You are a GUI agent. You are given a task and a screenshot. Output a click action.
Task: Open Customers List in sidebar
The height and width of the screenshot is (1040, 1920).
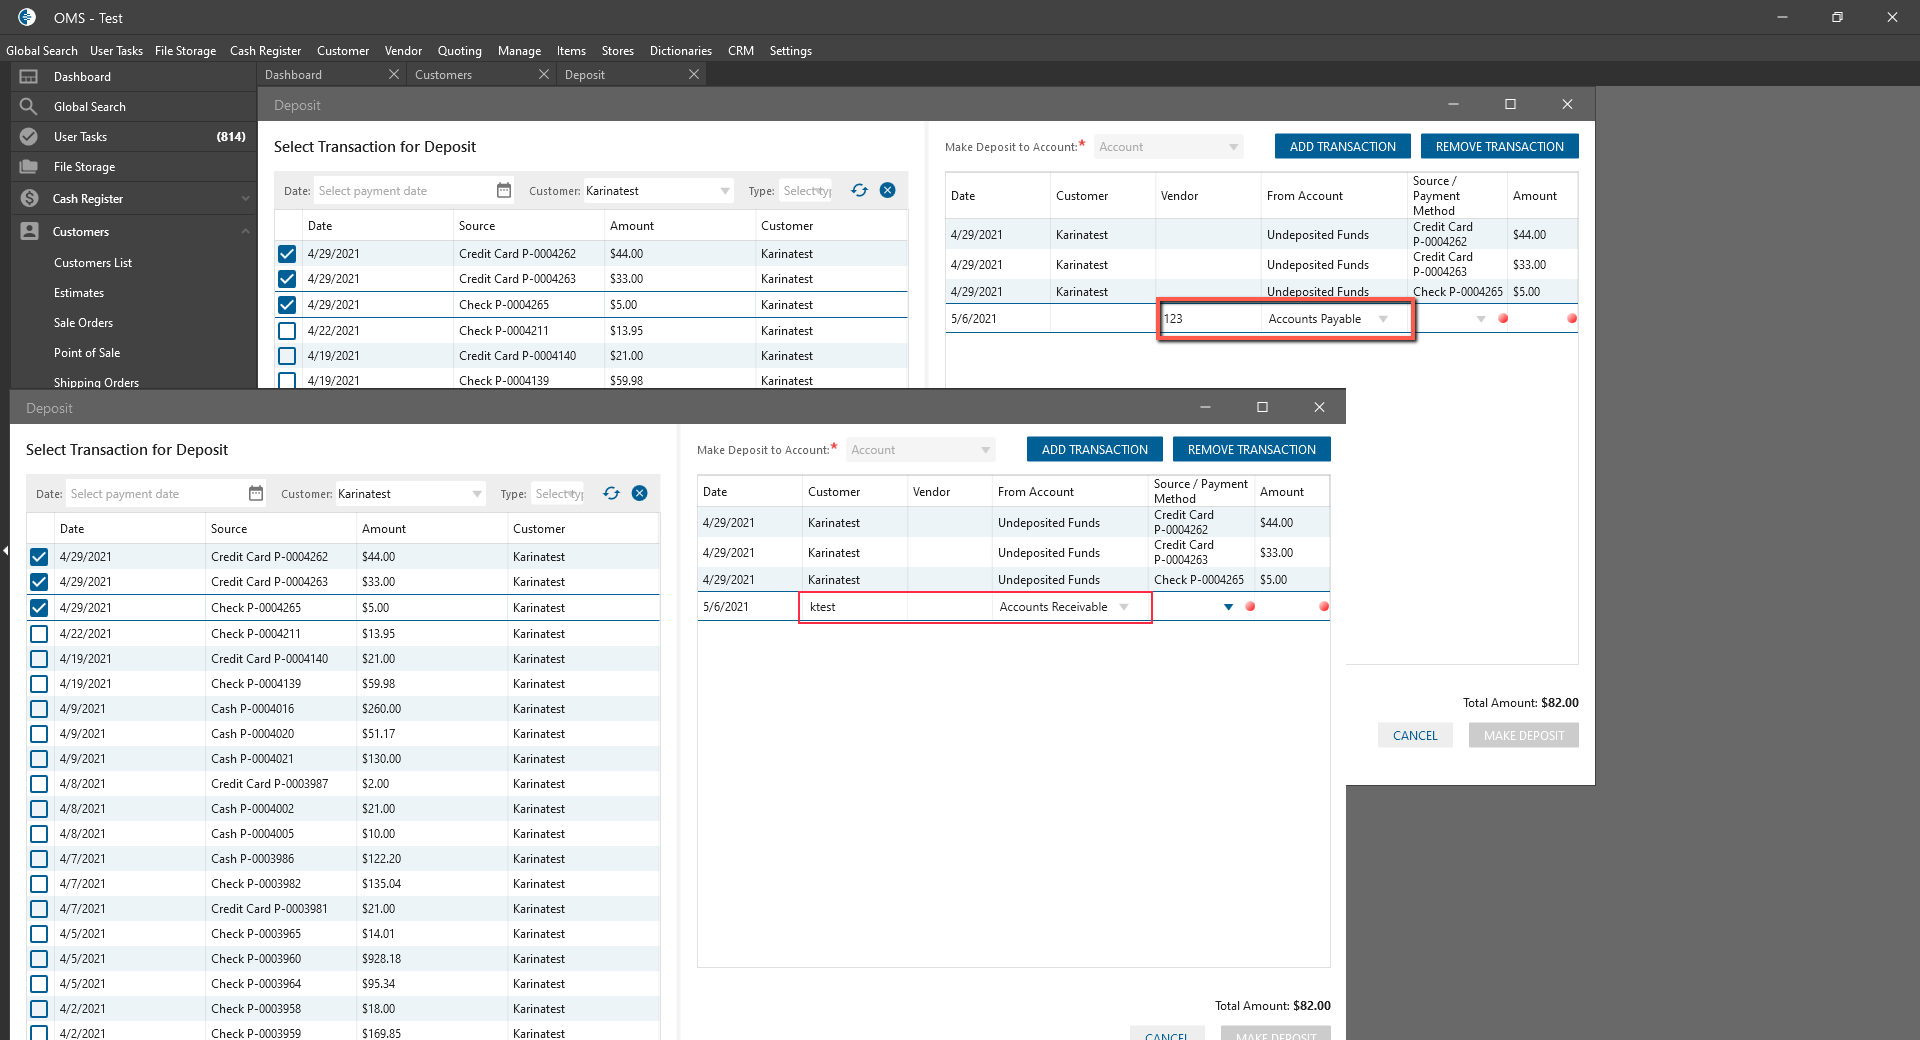click(93, 263)
